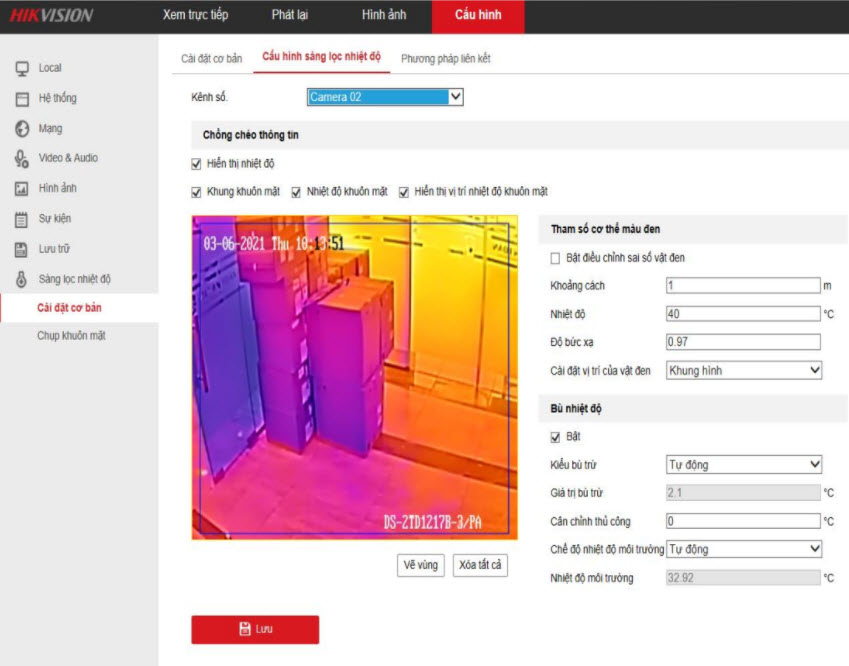This screenshot has width=849, height=666.
Task: Switch to the Phát lại top menu
Action: (x=290, y=15)
